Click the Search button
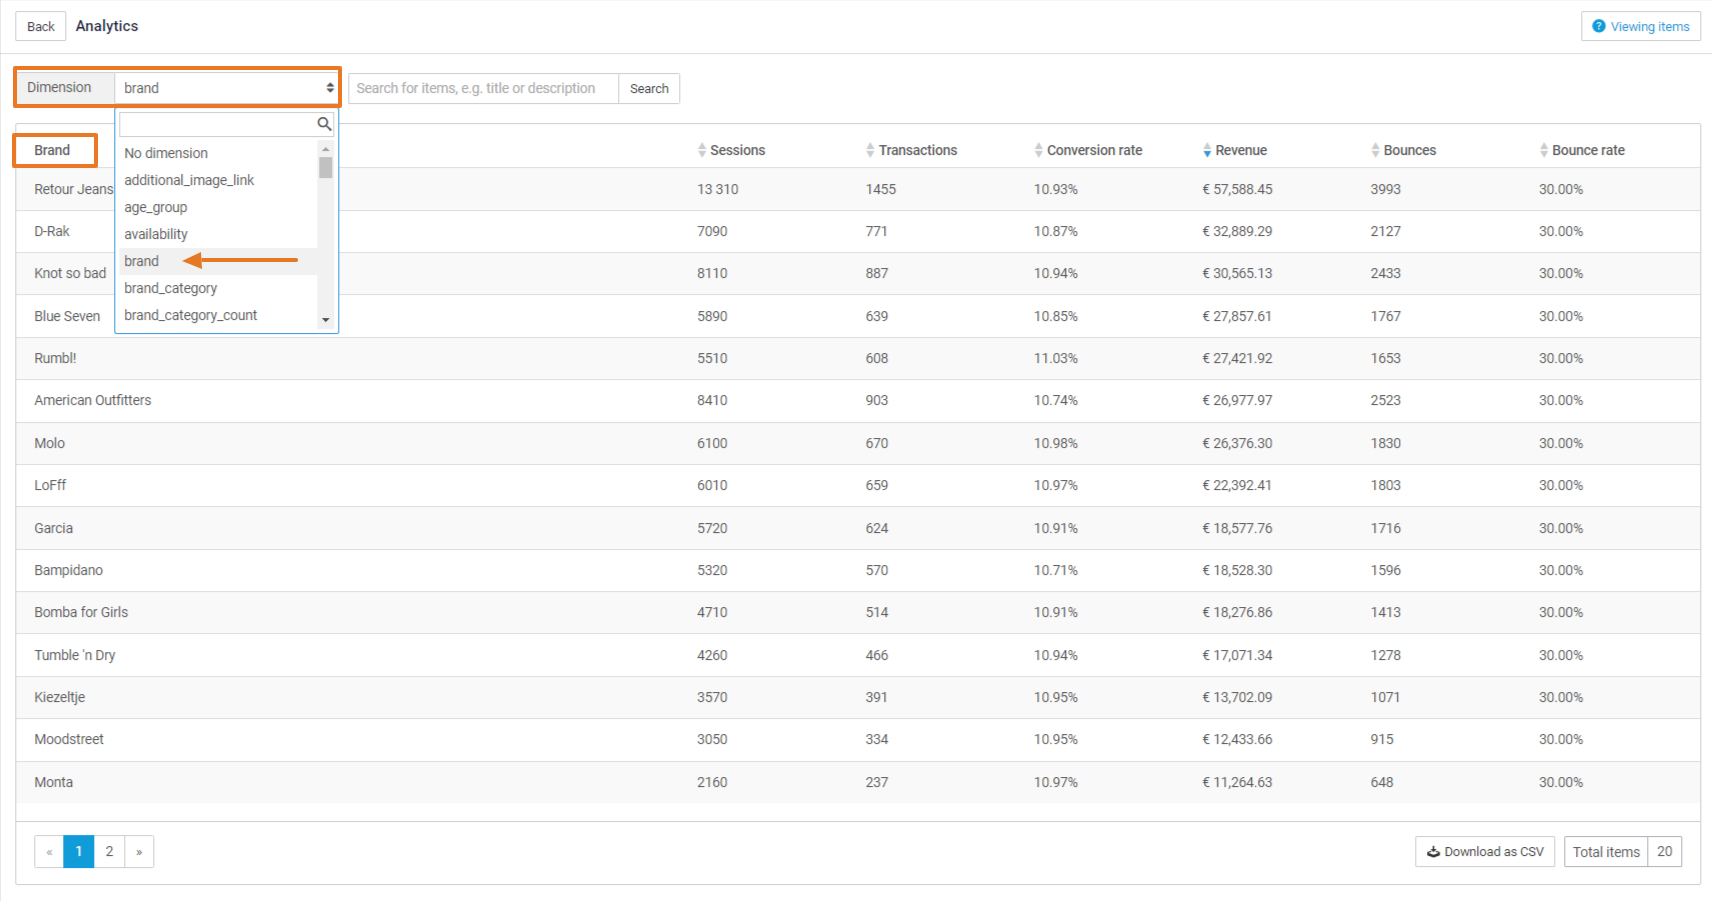 [649, 88]
